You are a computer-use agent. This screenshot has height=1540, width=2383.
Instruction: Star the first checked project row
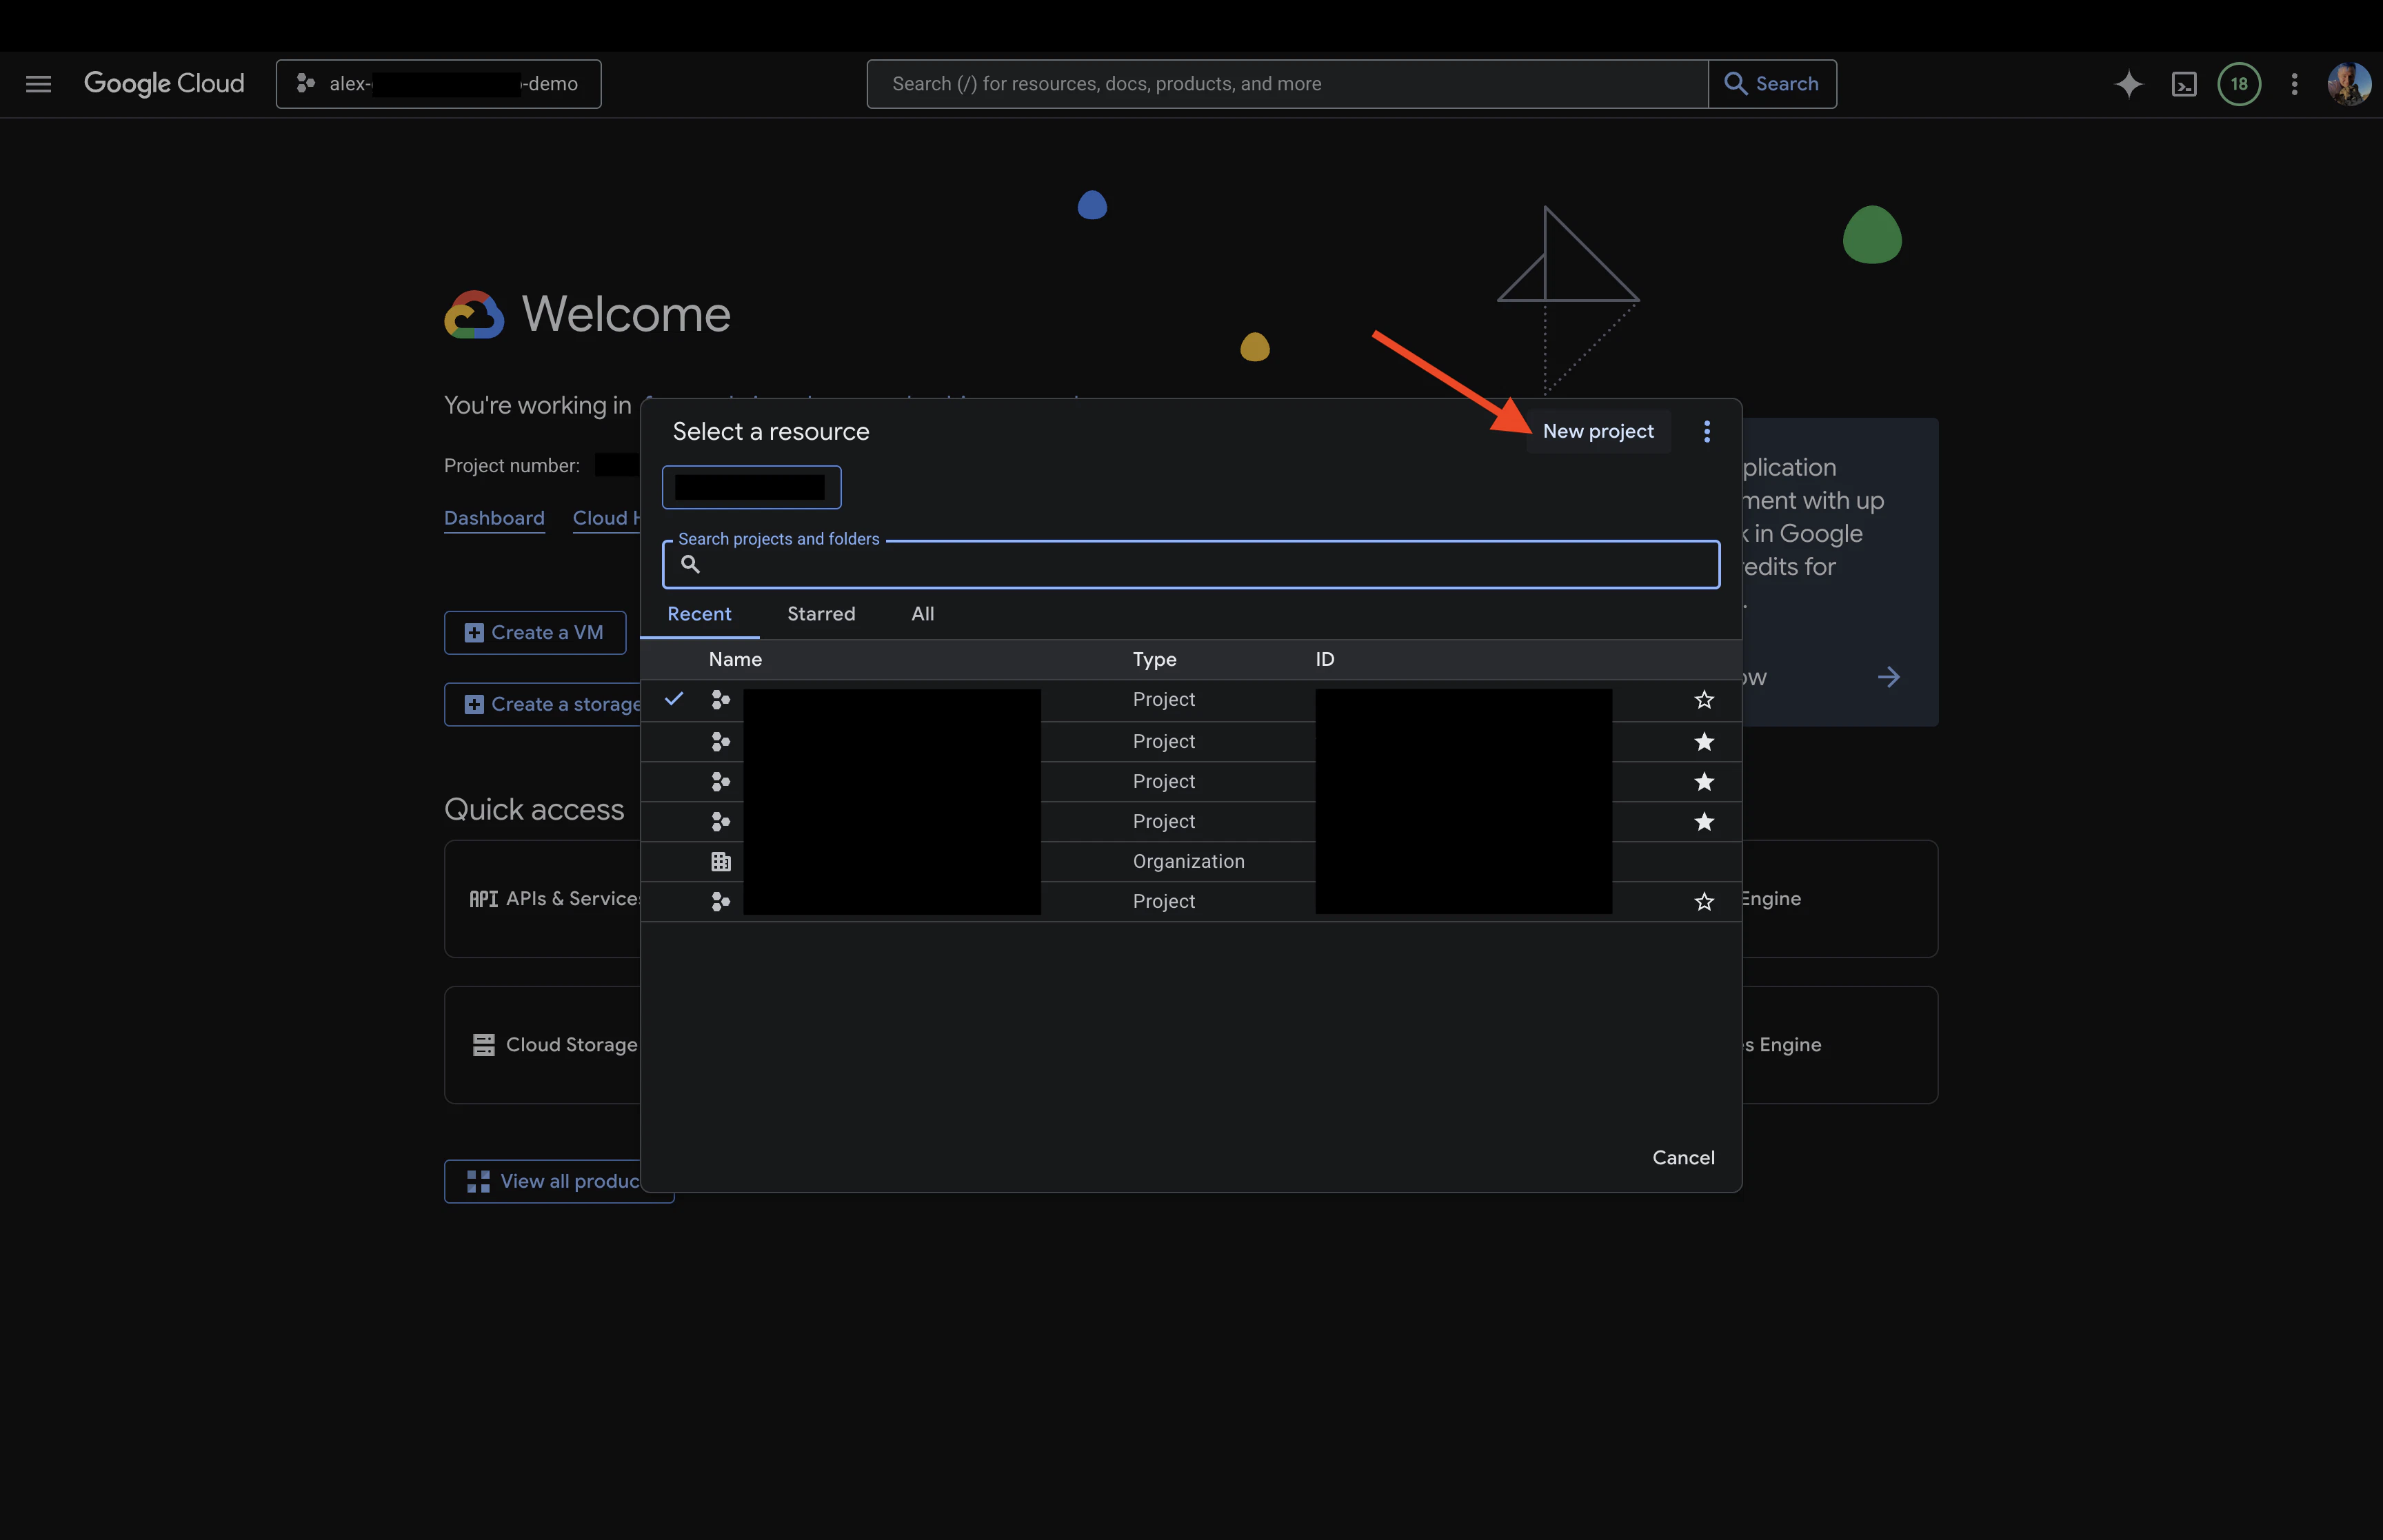click(1704, 700)
